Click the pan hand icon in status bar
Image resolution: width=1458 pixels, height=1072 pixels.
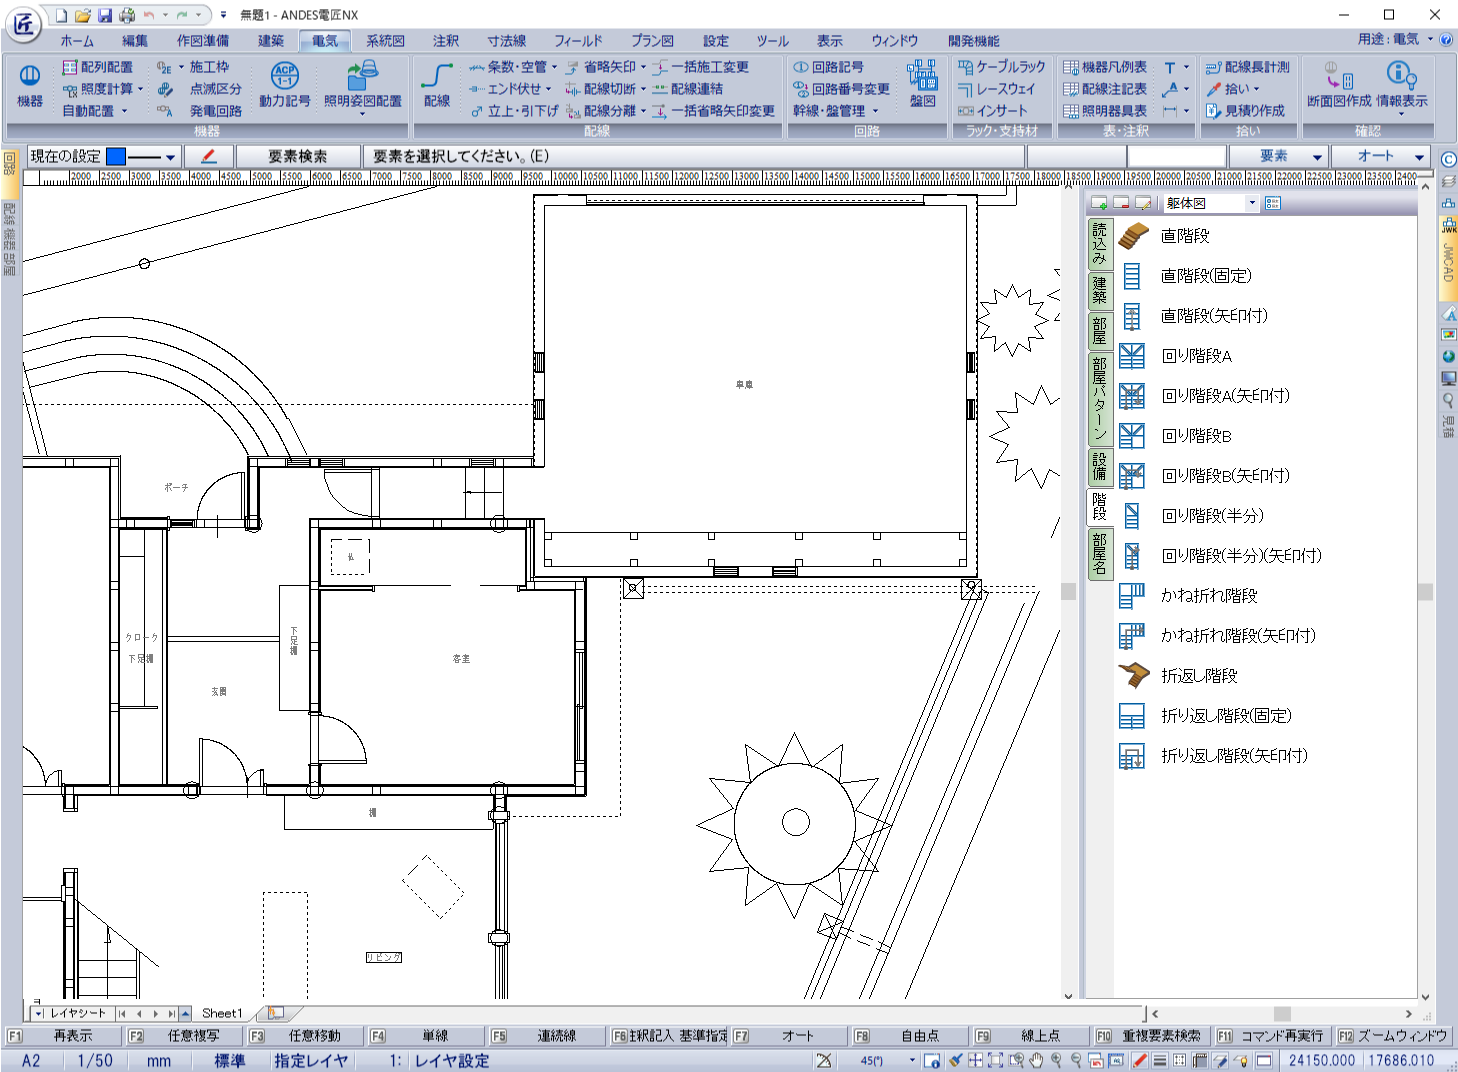pyautogui.click(x=1036, y=1061)
